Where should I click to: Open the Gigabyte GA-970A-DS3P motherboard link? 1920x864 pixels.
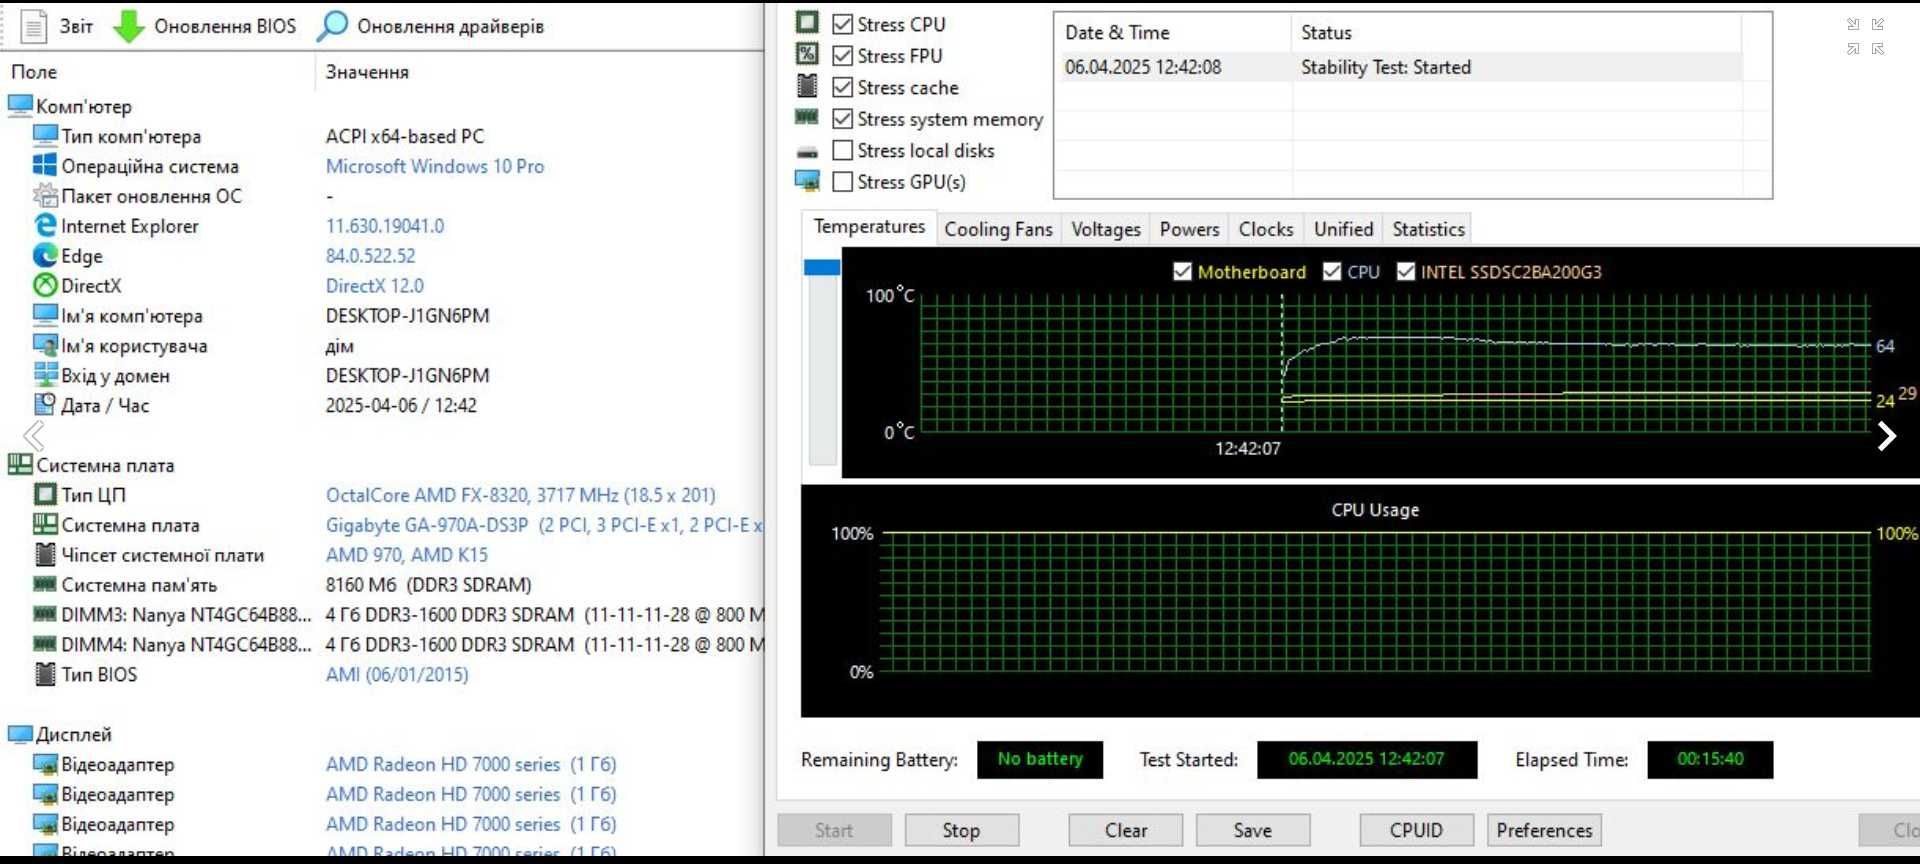544,525
